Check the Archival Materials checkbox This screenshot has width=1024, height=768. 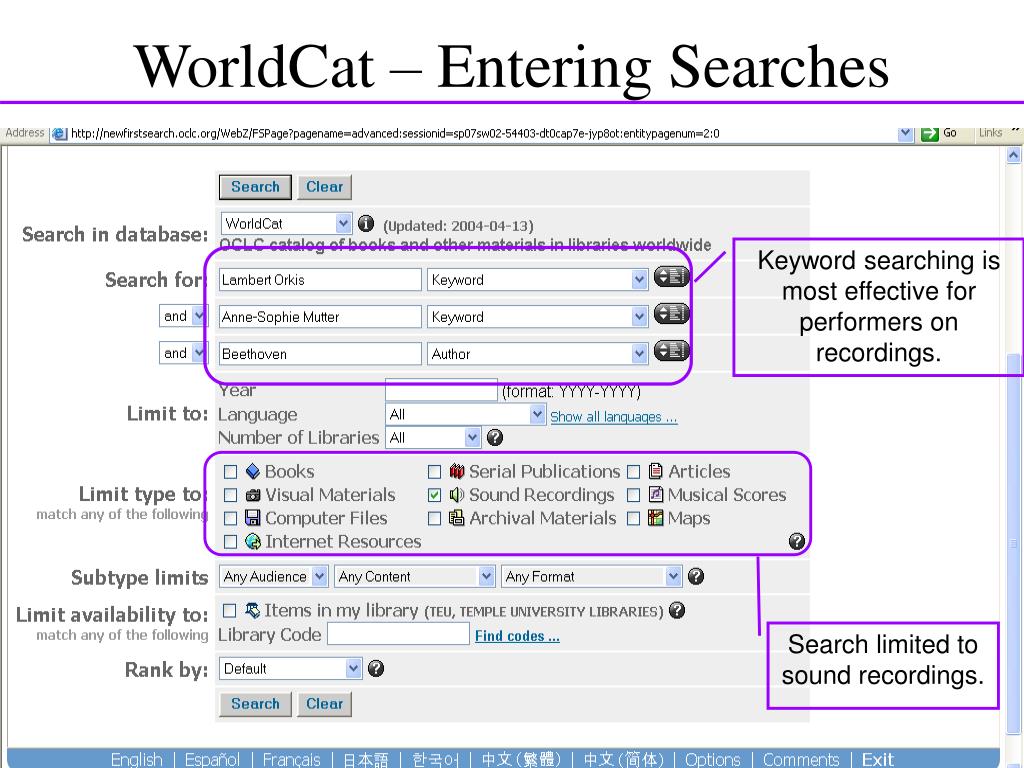[x=434, y=519]
